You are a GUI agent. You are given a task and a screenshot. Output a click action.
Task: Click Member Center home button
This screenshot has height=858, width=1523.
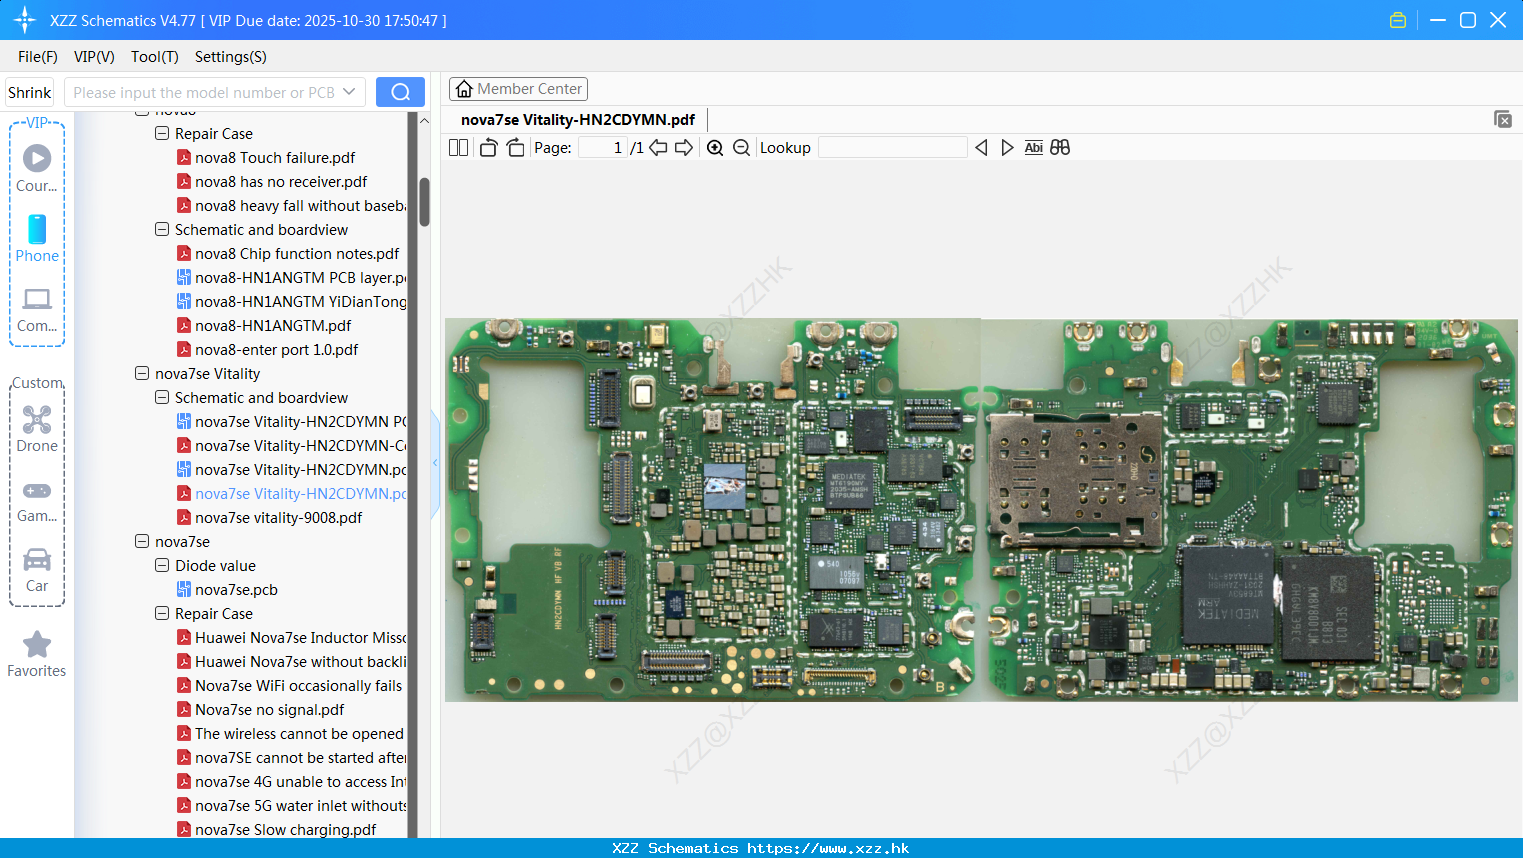pyautogui.click(x=518, y=89)
